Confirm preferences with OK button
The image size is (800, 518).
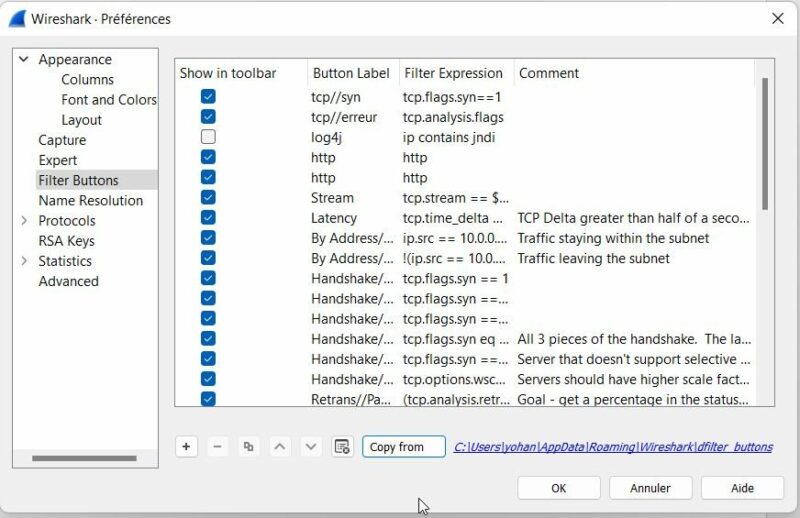click(559, 488)
